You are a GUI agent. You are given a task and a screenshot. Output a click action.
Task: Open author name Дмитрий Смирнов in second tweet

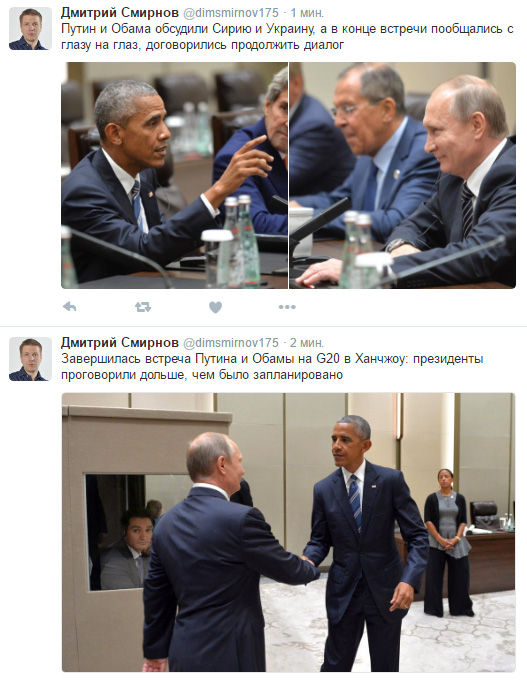point(120,343)
